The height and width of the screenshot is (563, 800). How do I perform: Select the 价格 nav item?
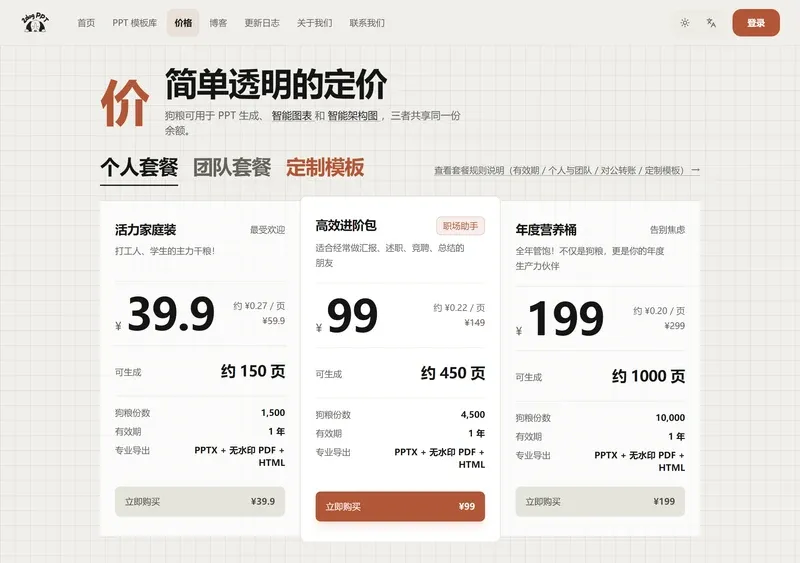click(x=183, y=23)
